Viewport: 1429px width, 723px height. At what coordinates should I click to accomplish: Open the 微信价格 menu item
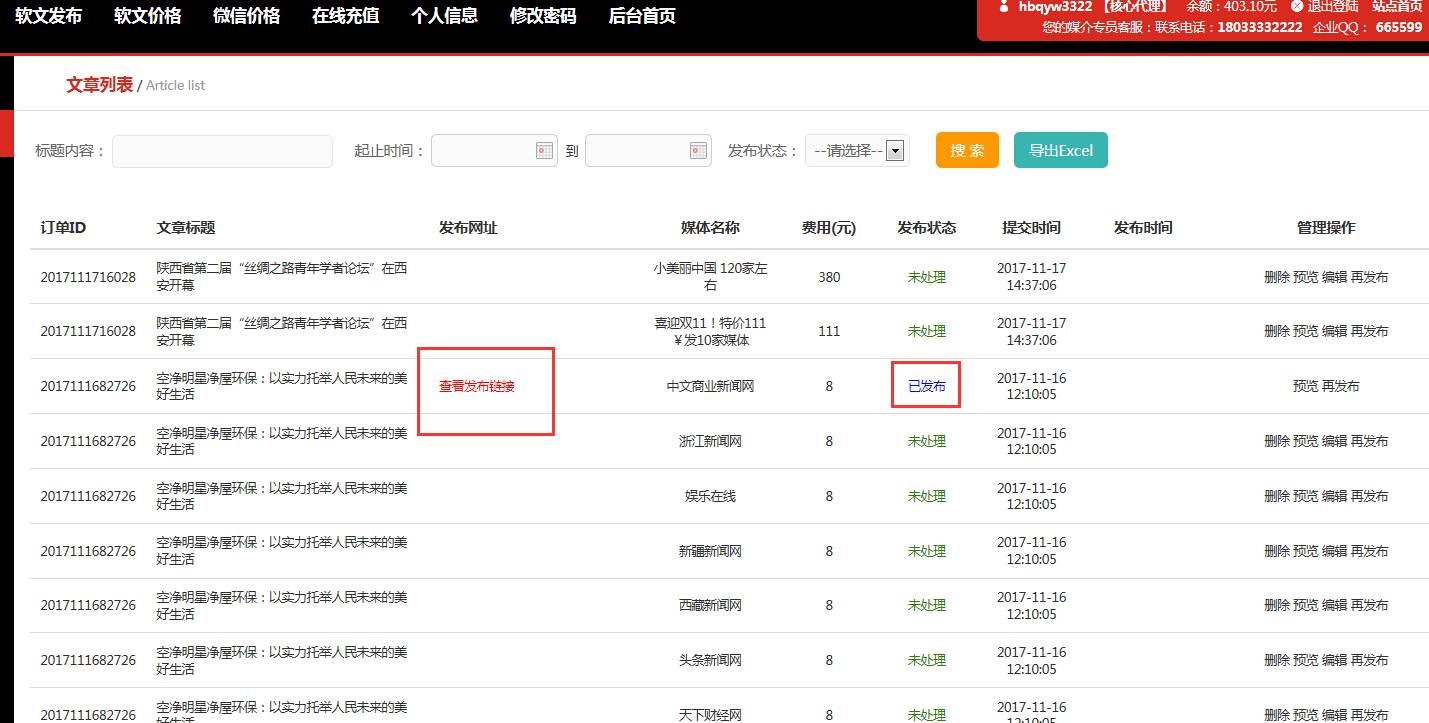[246, 15]
